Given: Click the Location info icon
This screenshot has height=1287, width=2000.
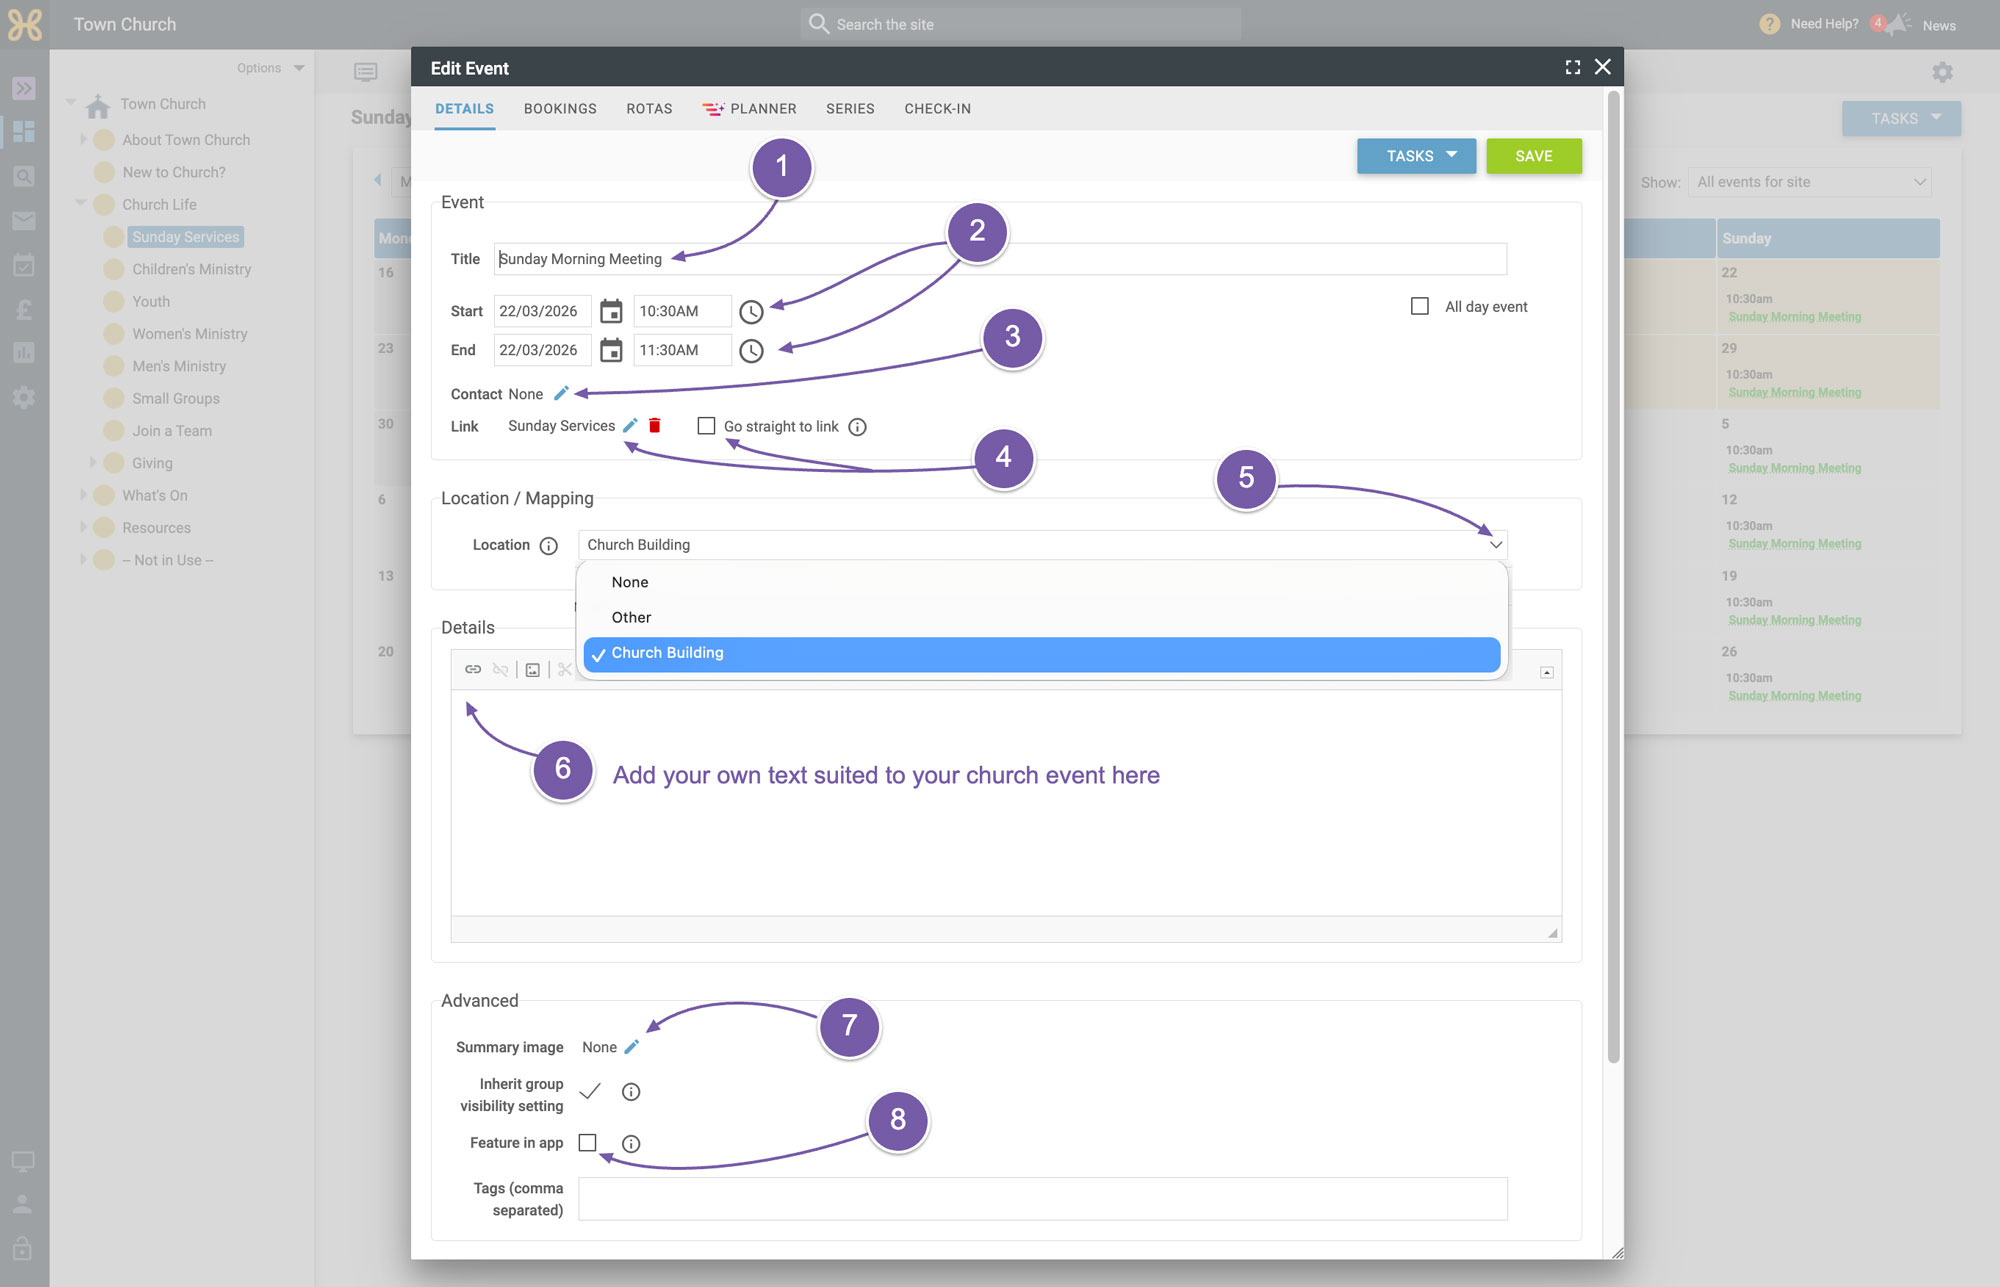Looking at the screenshot, I should (x=548, y=546).
